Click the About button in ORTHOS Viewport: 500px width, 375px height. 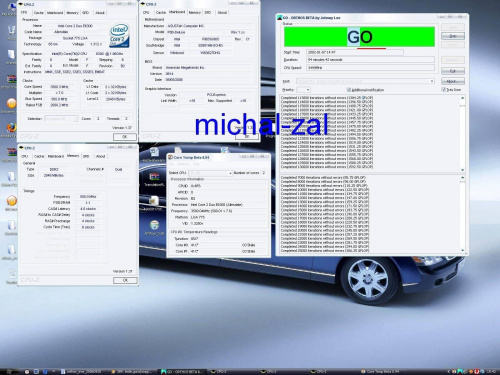(x=453, y=81)
